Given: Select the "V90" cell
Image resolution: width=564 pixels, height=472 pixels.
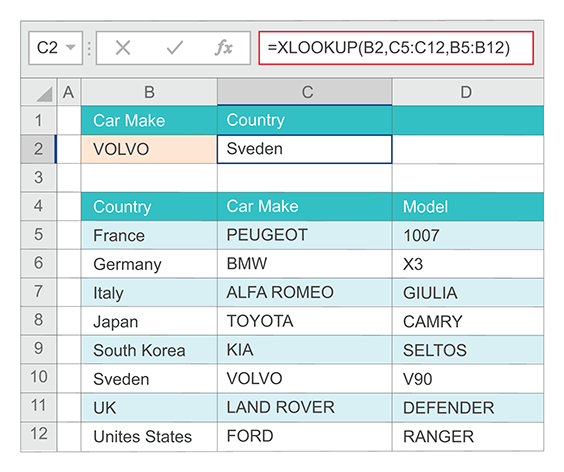Looking at the screenshot, I should click(468, 378).
